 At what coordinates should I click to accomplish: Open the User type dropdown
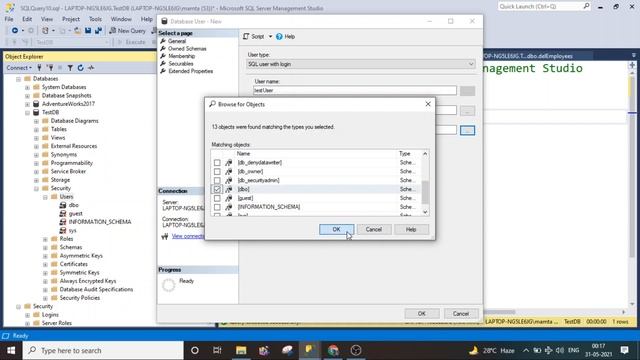[x=360, y=64]
